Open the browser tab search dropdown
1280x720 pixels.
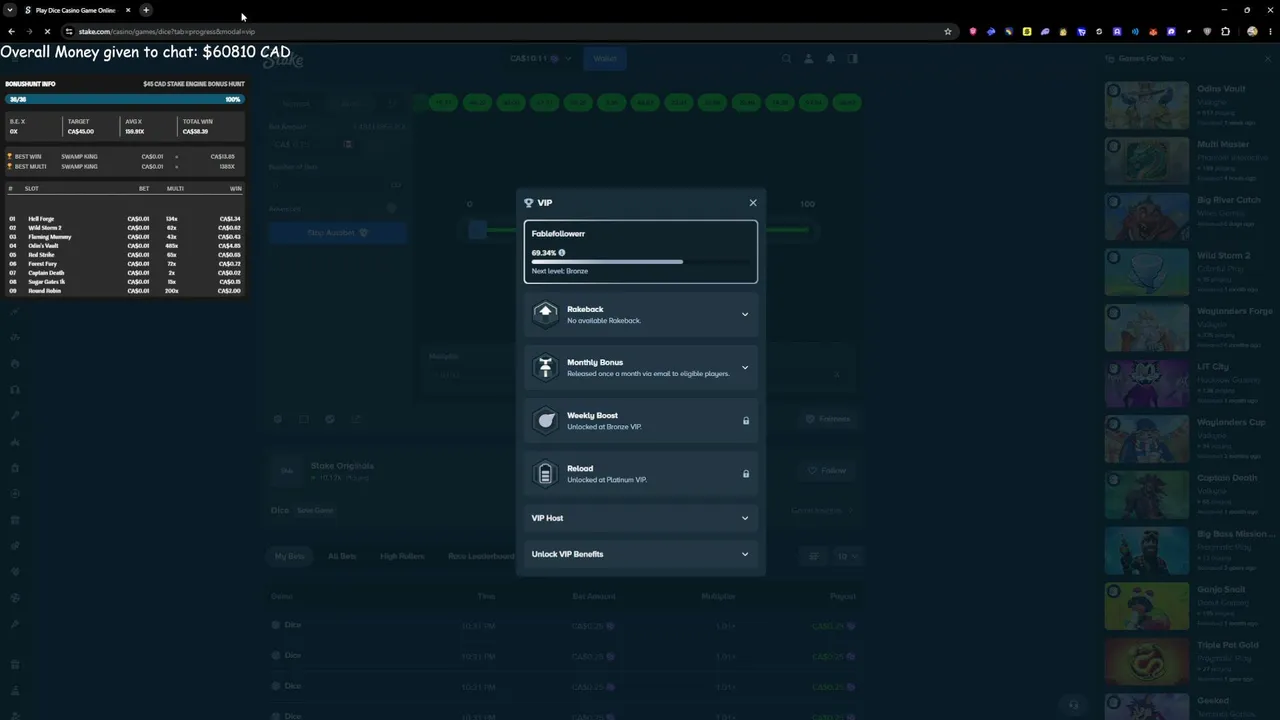(x=9, y=10)
